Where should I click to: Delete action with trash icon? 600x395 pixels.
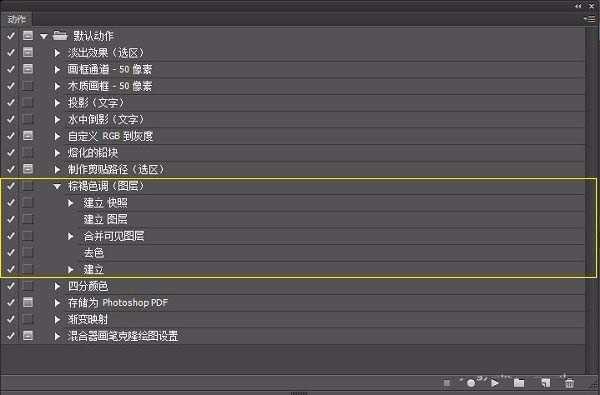pos(569,383)
